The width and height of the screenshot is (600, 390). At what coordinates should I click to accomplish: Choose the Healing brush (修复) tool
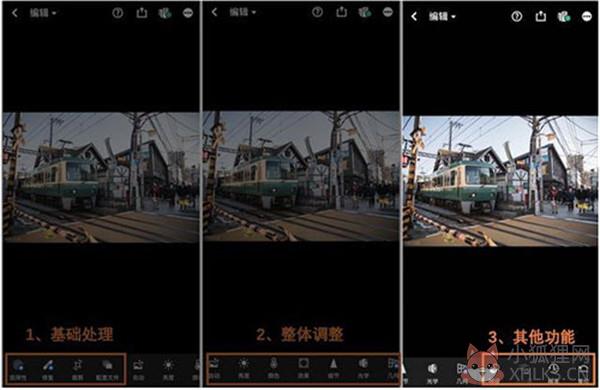coord(48,369)
